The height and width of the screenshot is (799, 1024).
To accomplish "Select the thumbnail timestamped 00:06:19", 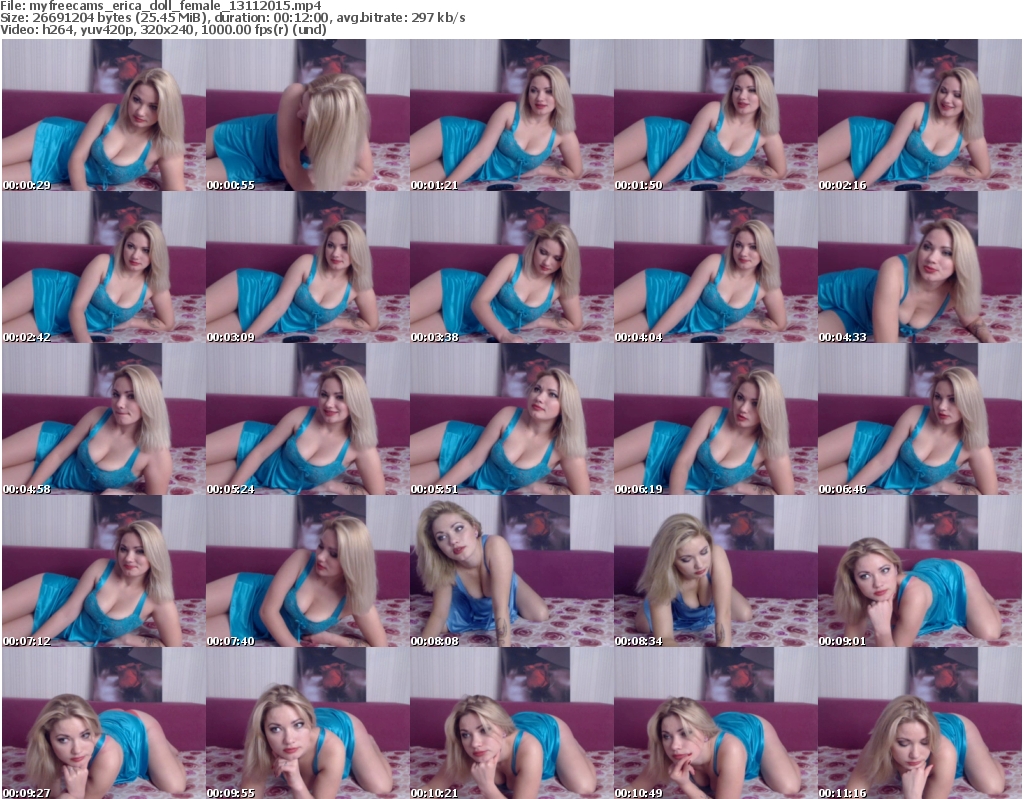I will coord(715,419).
